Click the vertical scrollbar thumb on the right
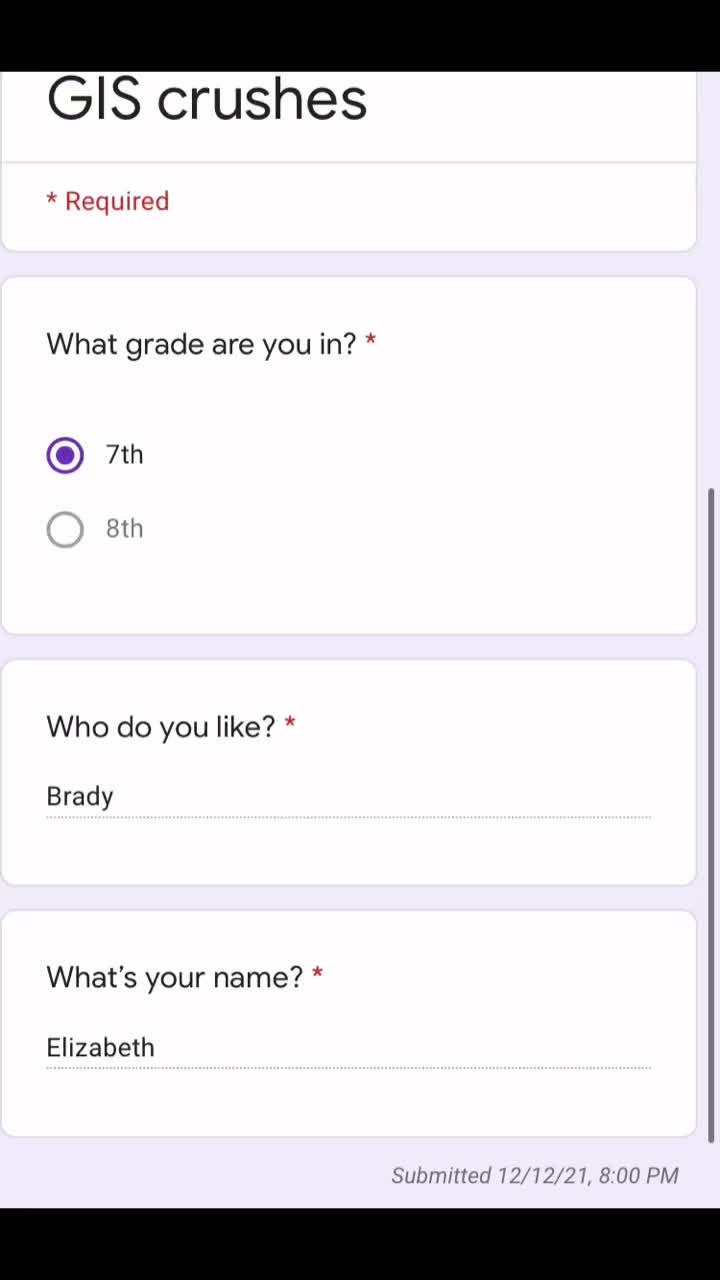 [712, 815]
